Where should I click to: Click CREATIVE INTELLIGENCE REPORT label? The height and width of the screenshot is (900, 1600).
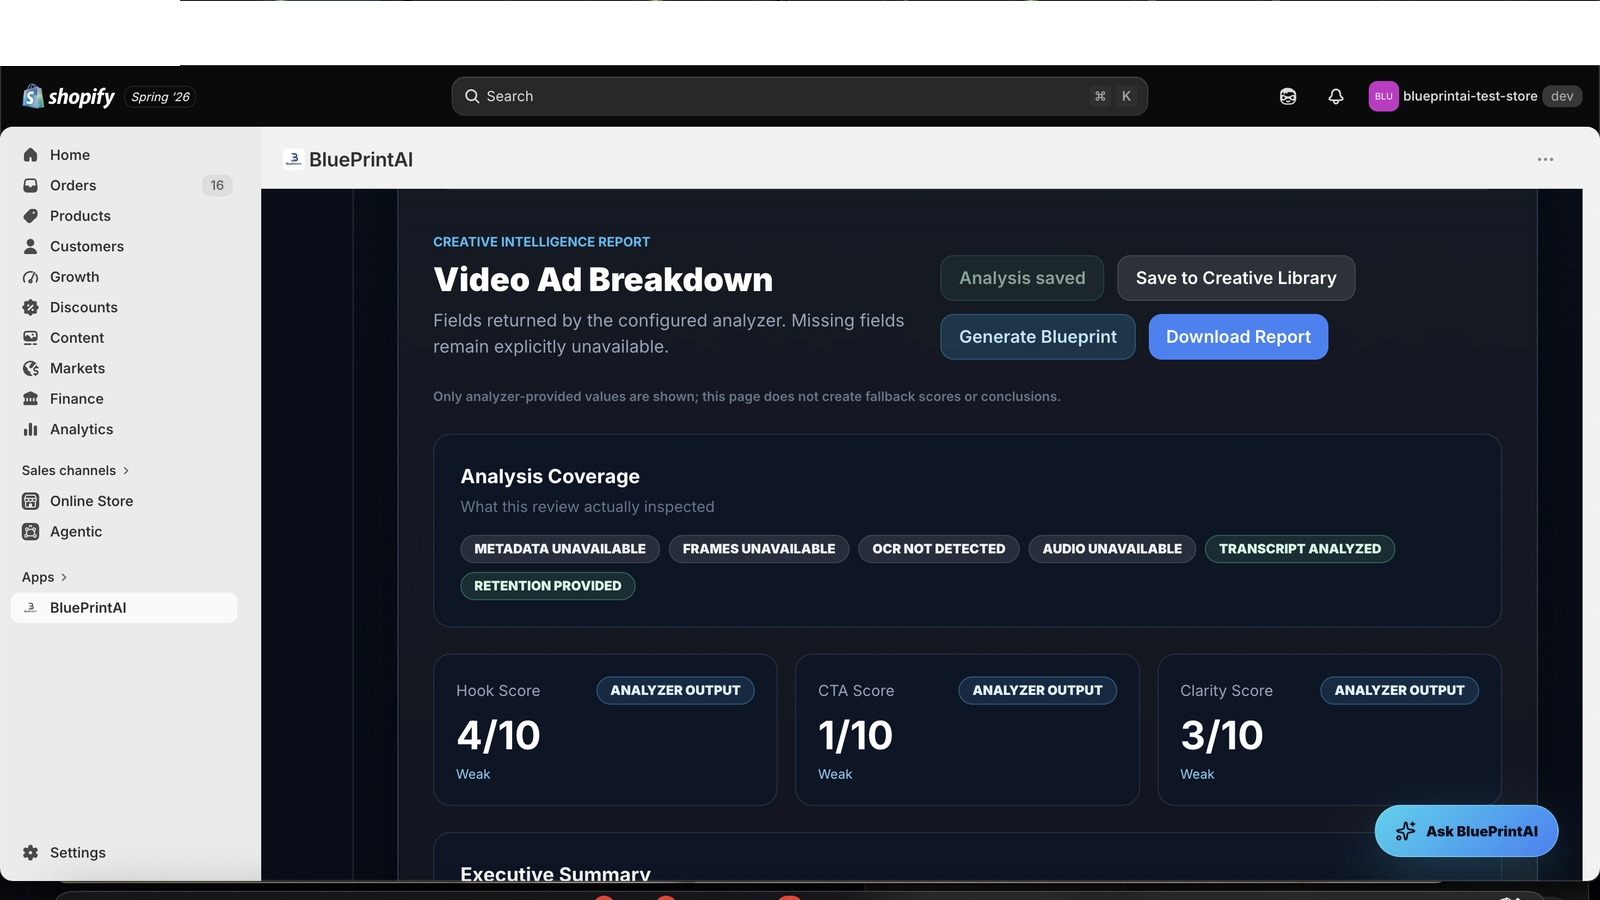click(541, 242)
